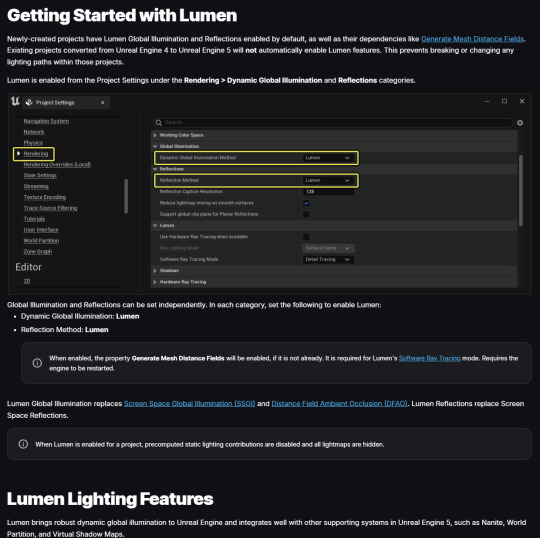Click the info icon in Mesh Distance Fields note
Screen dimensions: 540x538
click(x=37, y=363)
